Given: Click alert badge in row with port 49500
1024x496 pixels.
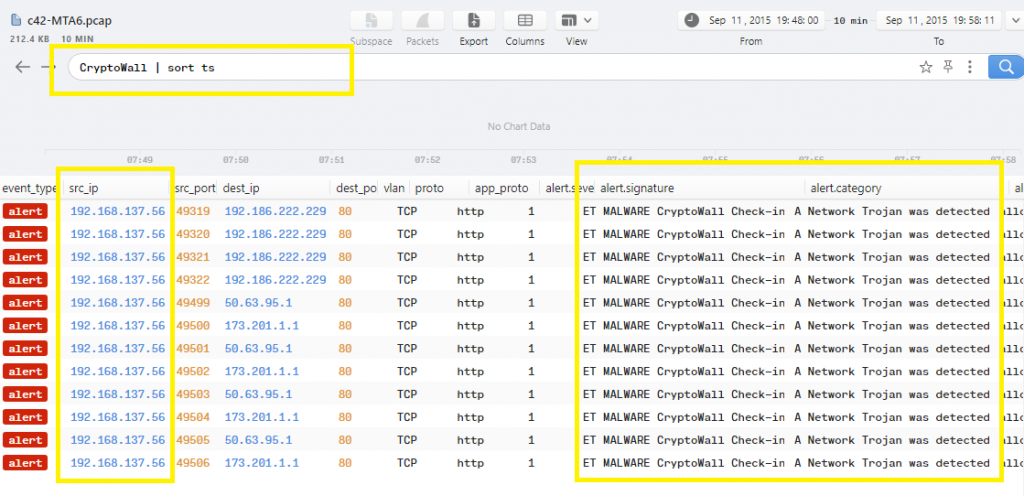Looking at the screenshot, I should point(25,326).
